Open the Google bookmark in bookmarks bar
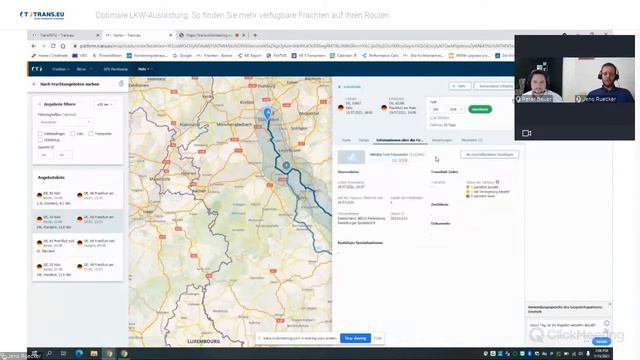This screenshot has height=360, width=640. pos(182,56)
